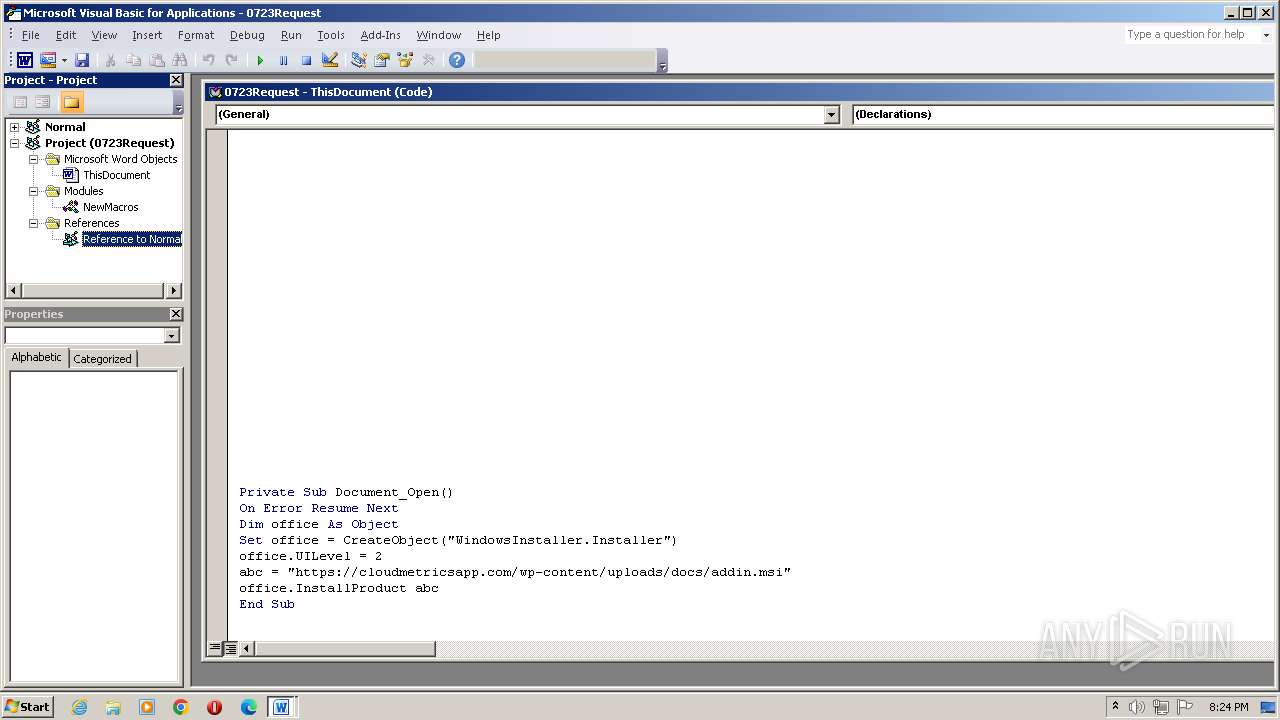1280x720 pixels.
Task: Collapse the Project (0723Request) node
Action: (x=14, y=143)
